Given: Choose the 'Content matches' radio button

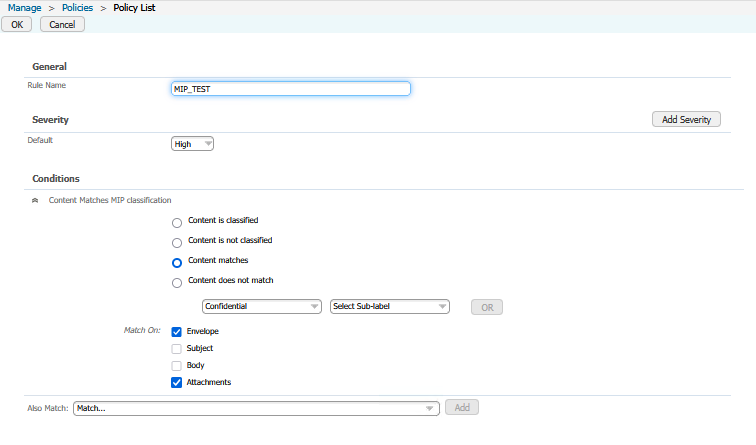Looking at the screenshot, I should click(x=177, y=263).
